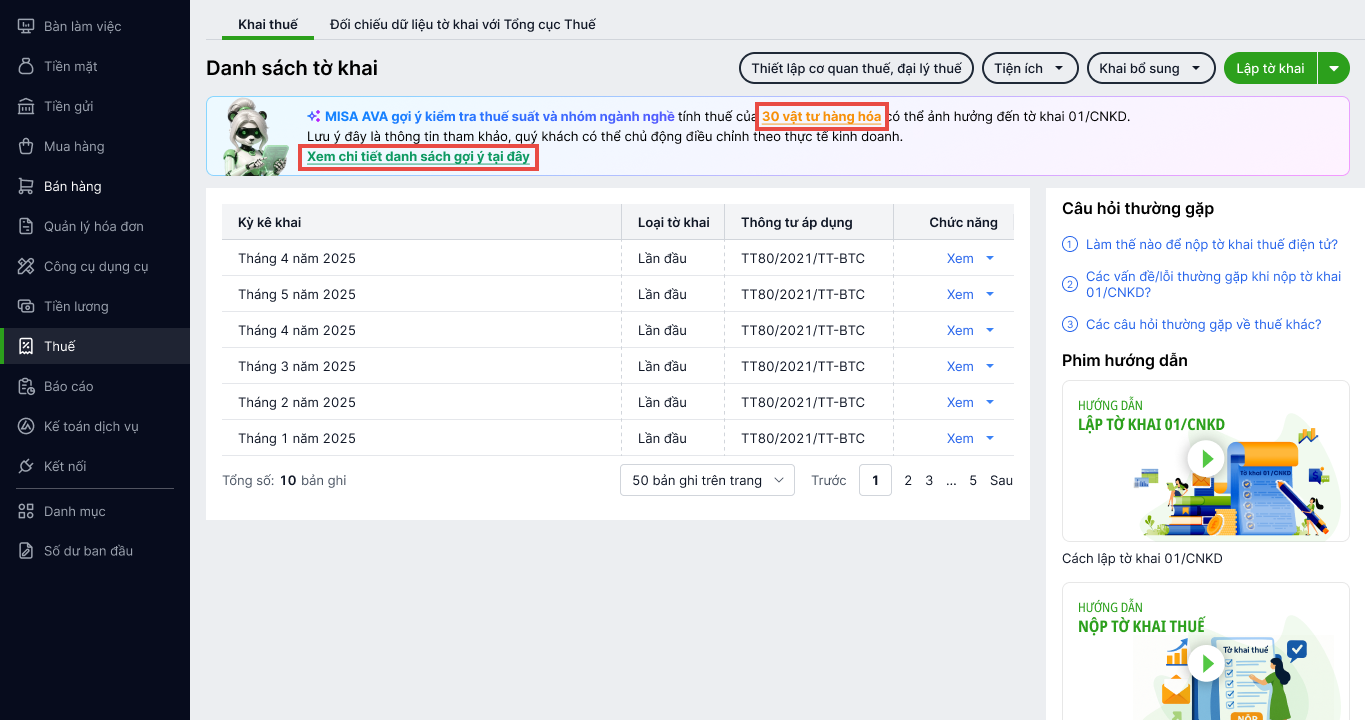Expand actions arrow for Tháng 5 năm 2025
The width and height of the screenshot is (1365, 720).
pyautogui.click(x=990, y=294)
